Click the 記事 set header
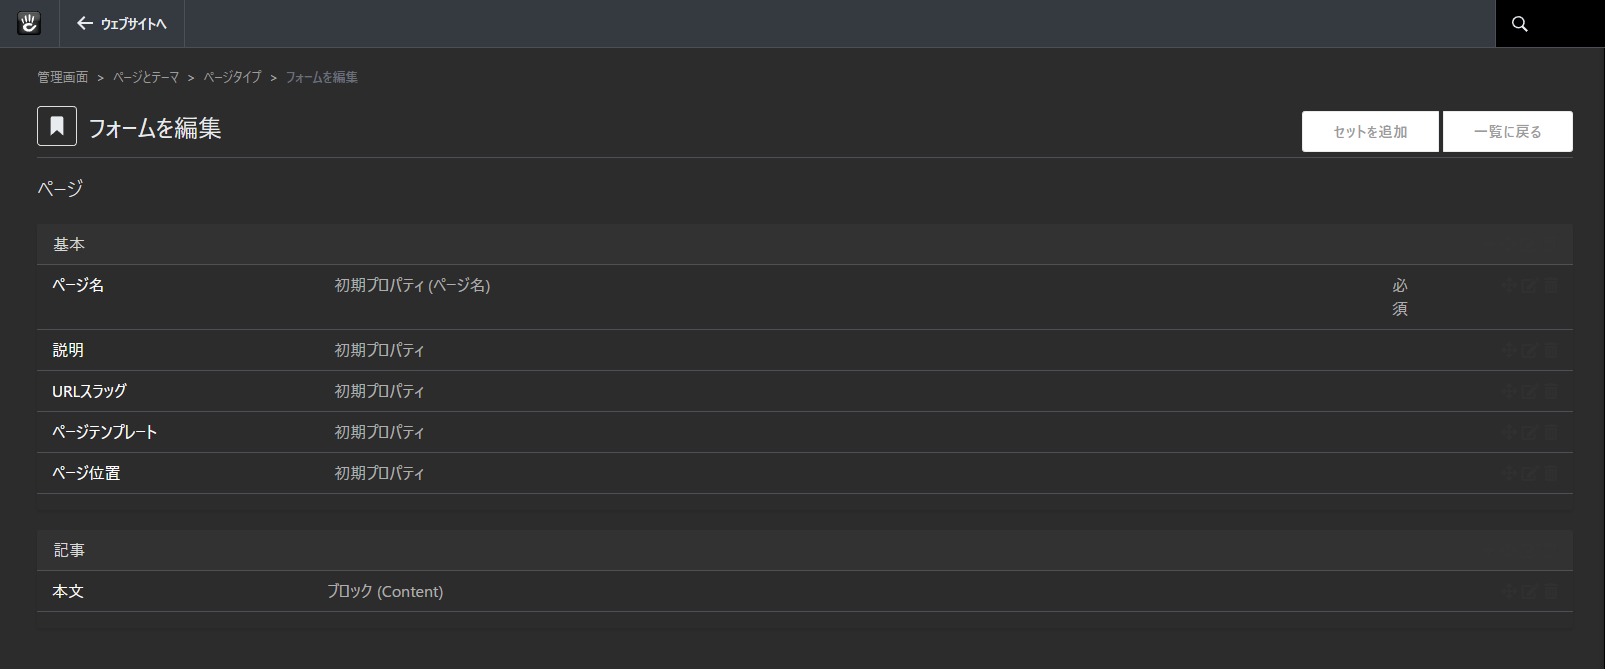 (x=805, y=550)
